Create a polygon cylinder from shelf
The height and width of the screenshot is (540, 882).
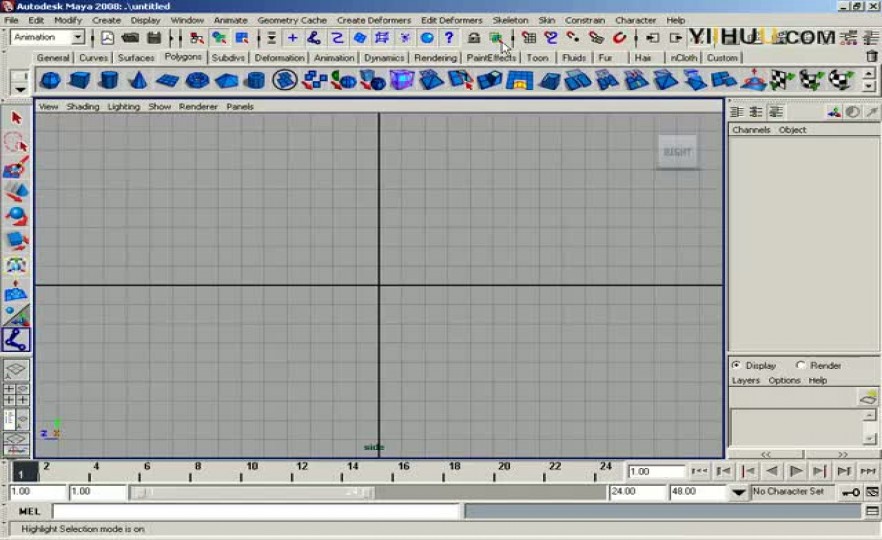pos(109,80)
